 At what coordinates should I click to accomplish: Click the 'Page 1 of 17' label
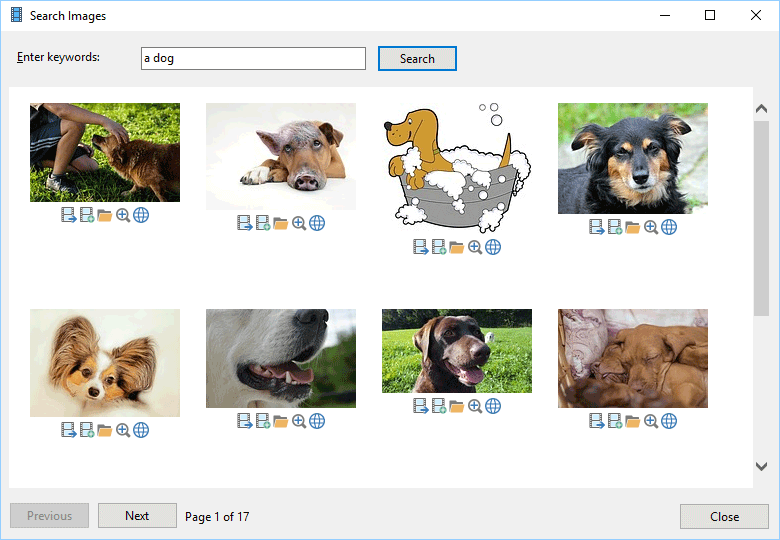217,517
